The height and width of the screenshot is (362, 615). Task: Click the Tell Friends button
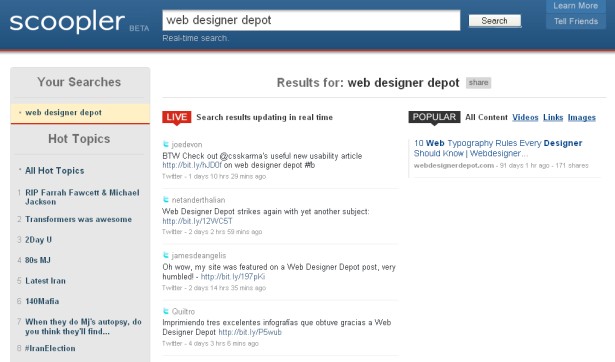click(x=576, y=21)
